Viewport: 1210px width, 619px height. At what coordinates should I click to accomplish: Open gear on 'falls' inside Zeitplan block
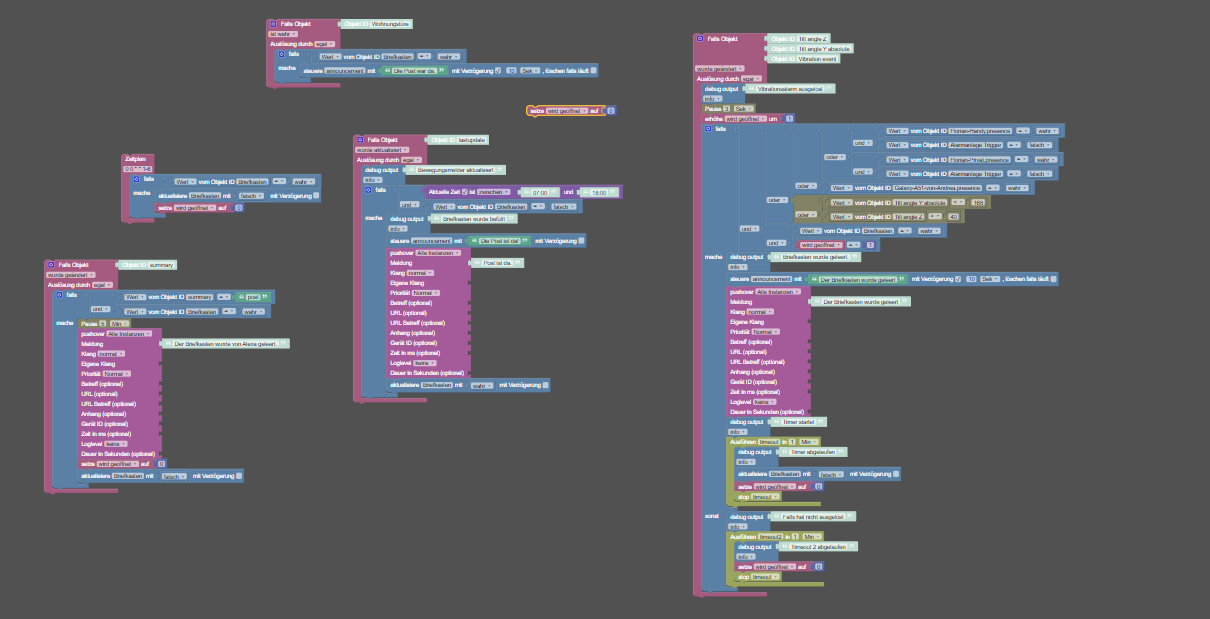pos(137,178)
